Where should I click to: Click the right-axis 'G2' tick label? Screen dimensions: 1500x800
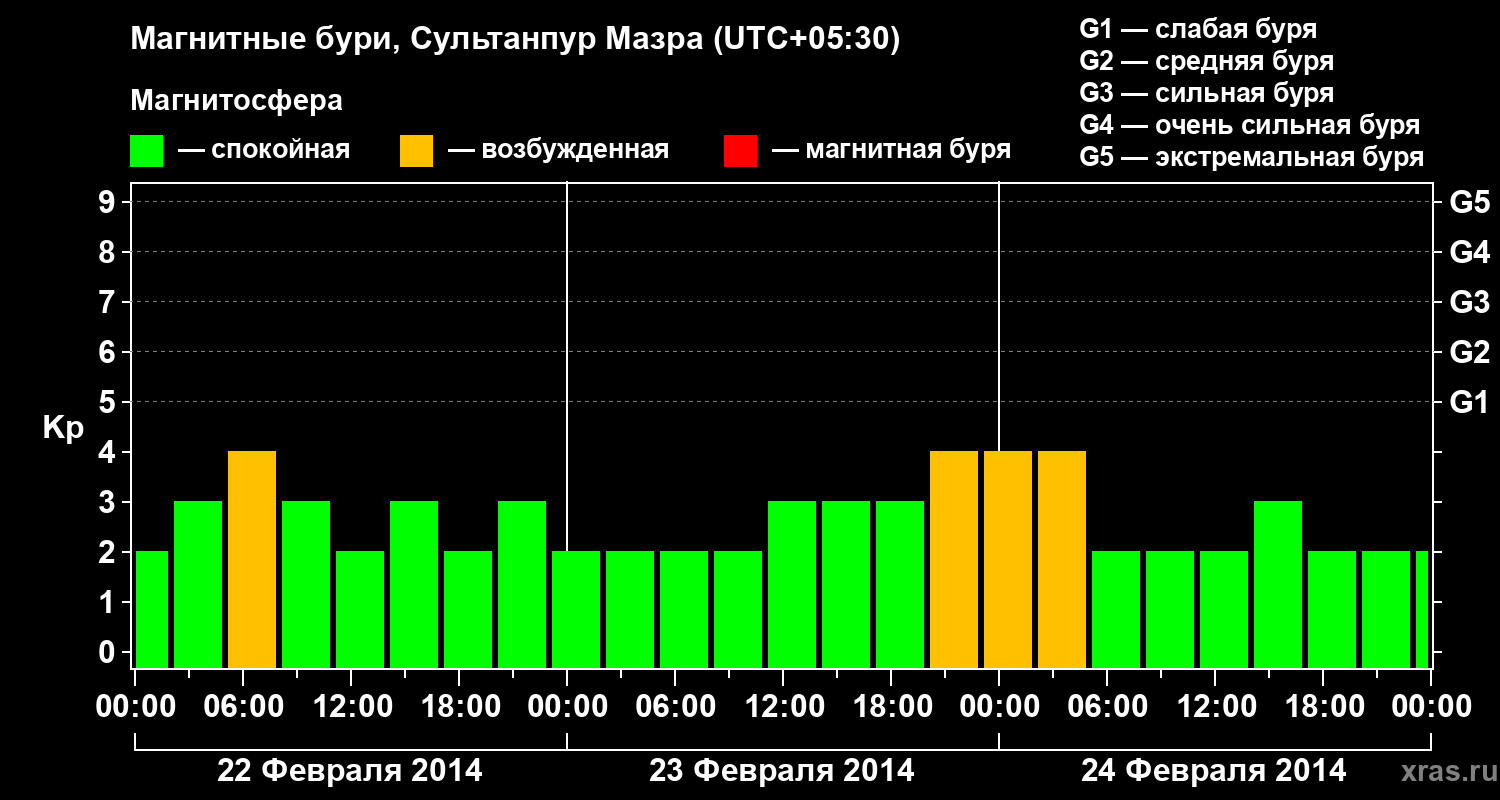pyautogui.click(x=1469, y=352)
